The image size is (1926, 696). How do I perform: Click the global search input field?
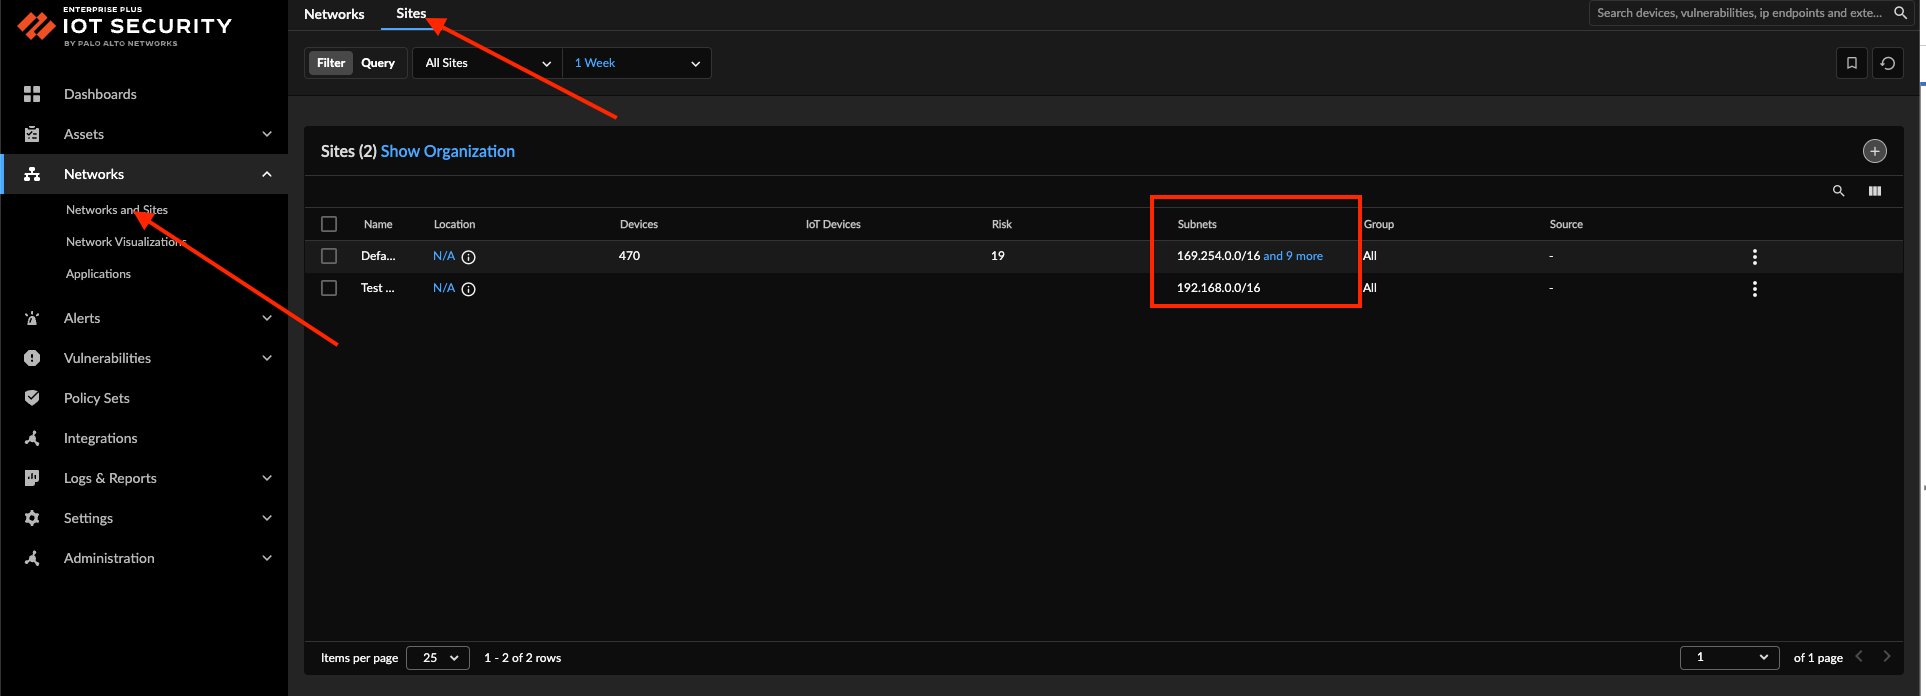coord(1740,13)
